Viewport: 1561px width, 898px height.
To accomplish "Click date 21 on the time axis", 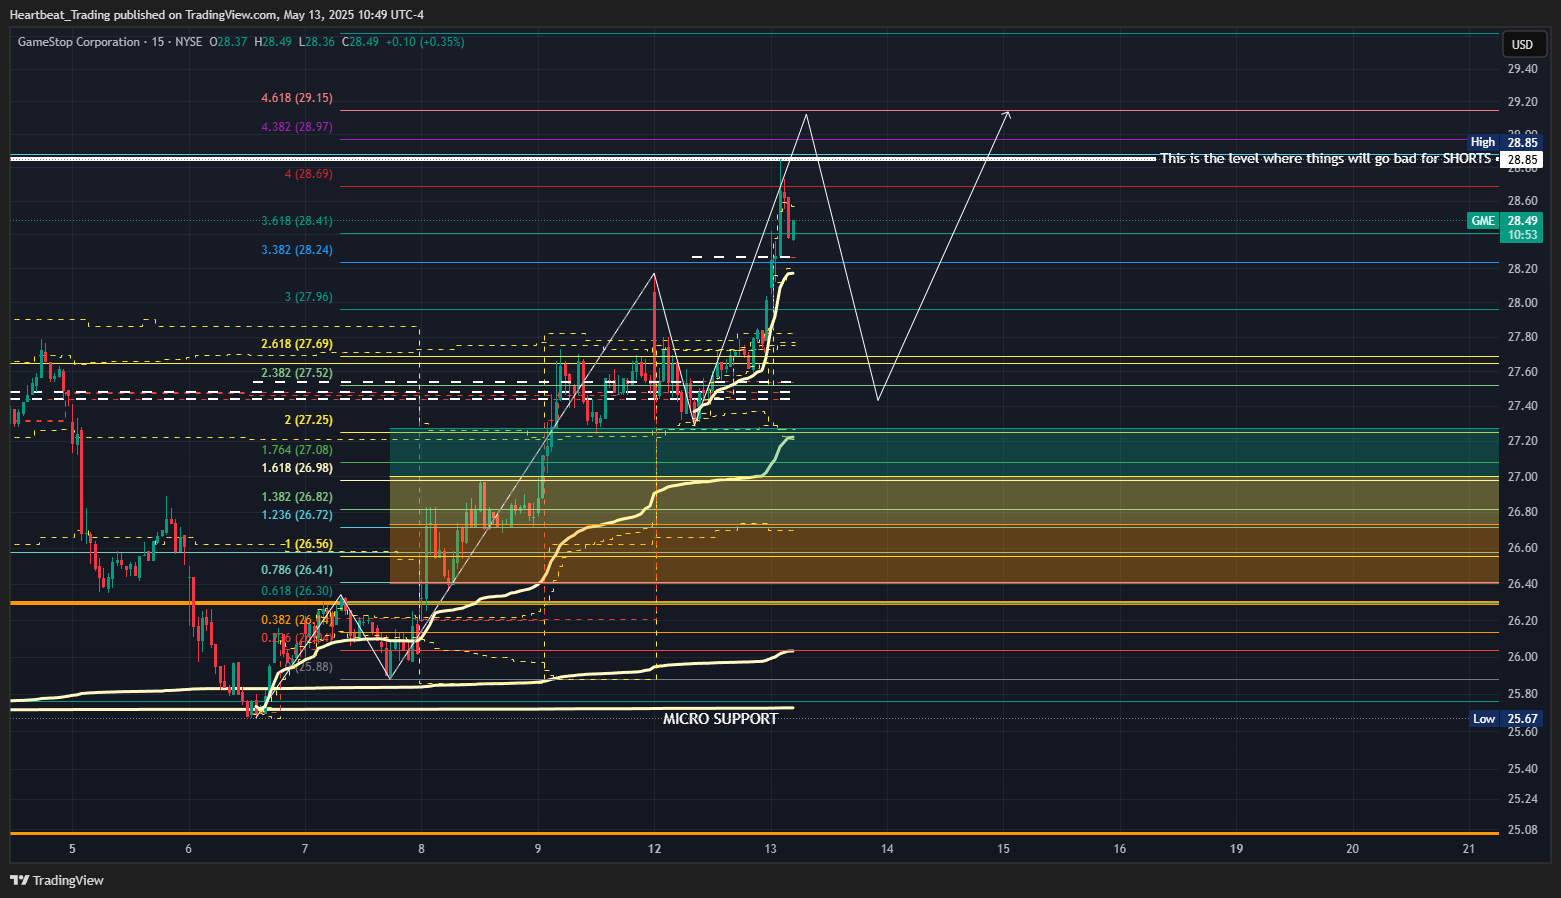I will pyautogui.click(x=1468, y=849).
